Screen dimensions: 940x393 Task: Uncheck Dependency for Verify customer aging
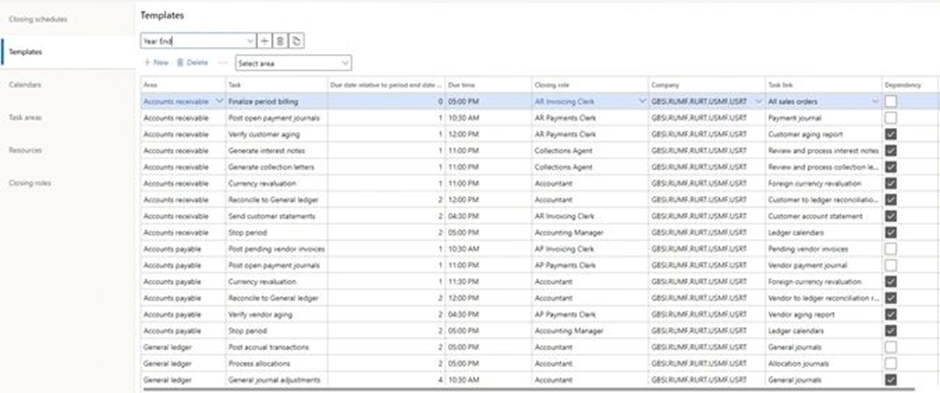point(891,134)
